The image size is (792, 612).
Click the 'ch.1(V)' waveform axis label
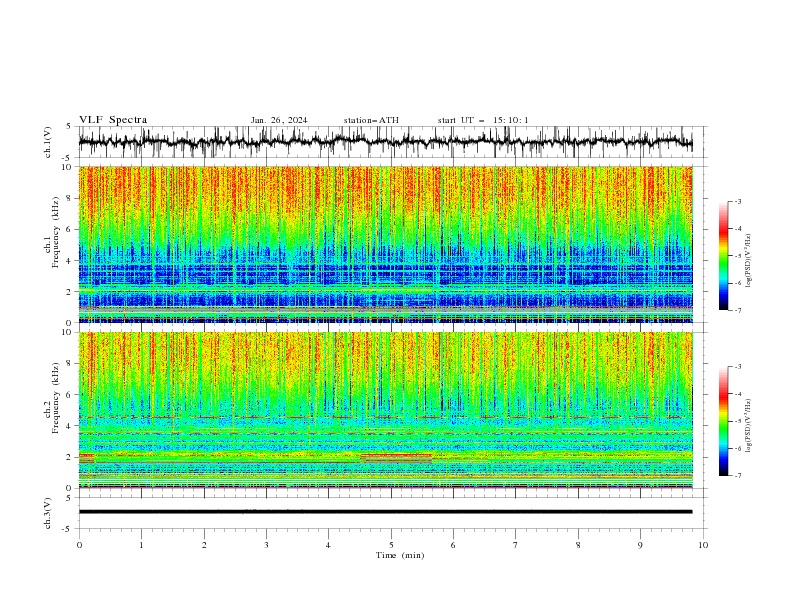click(x=48, y=142)
